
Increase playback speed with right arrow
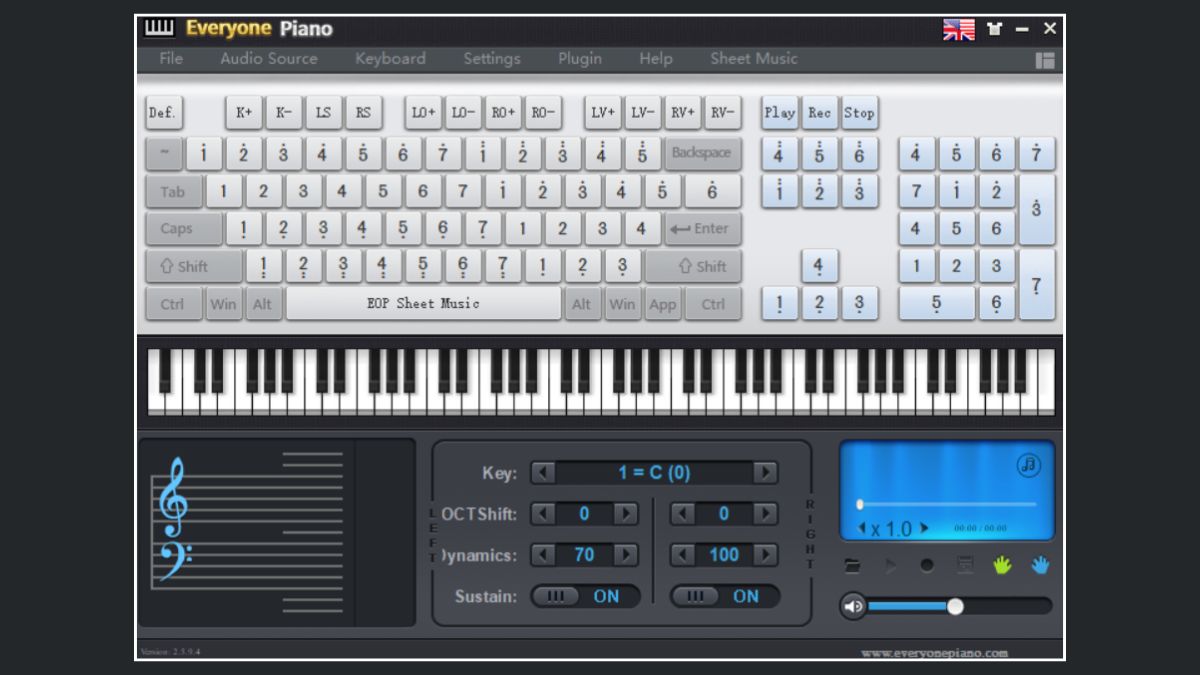(x=924, y=528)
